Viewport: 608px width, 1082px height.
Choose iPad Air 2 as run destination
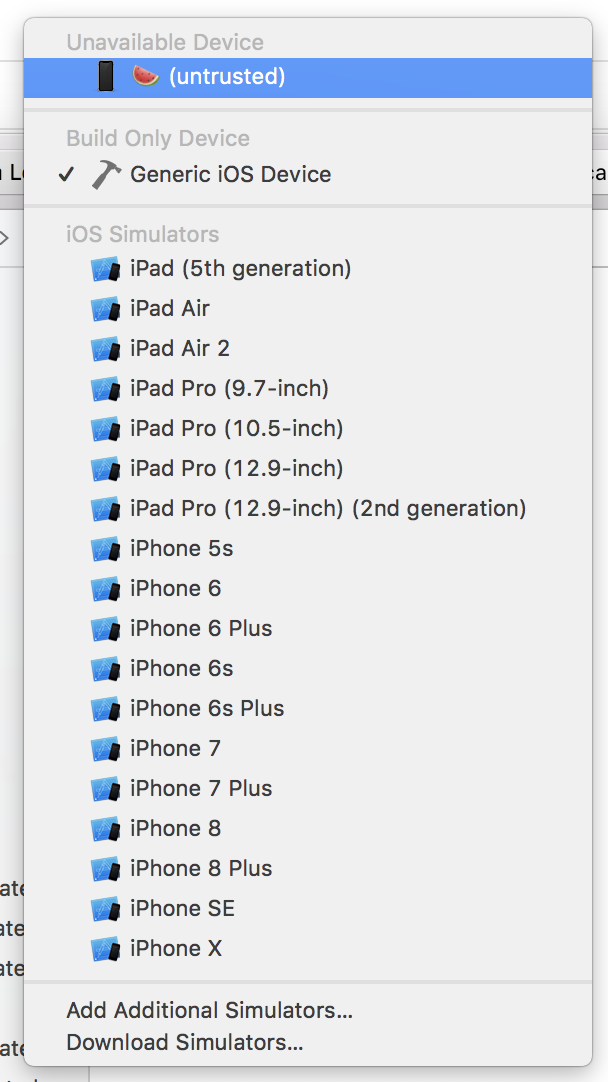(180, 349)
